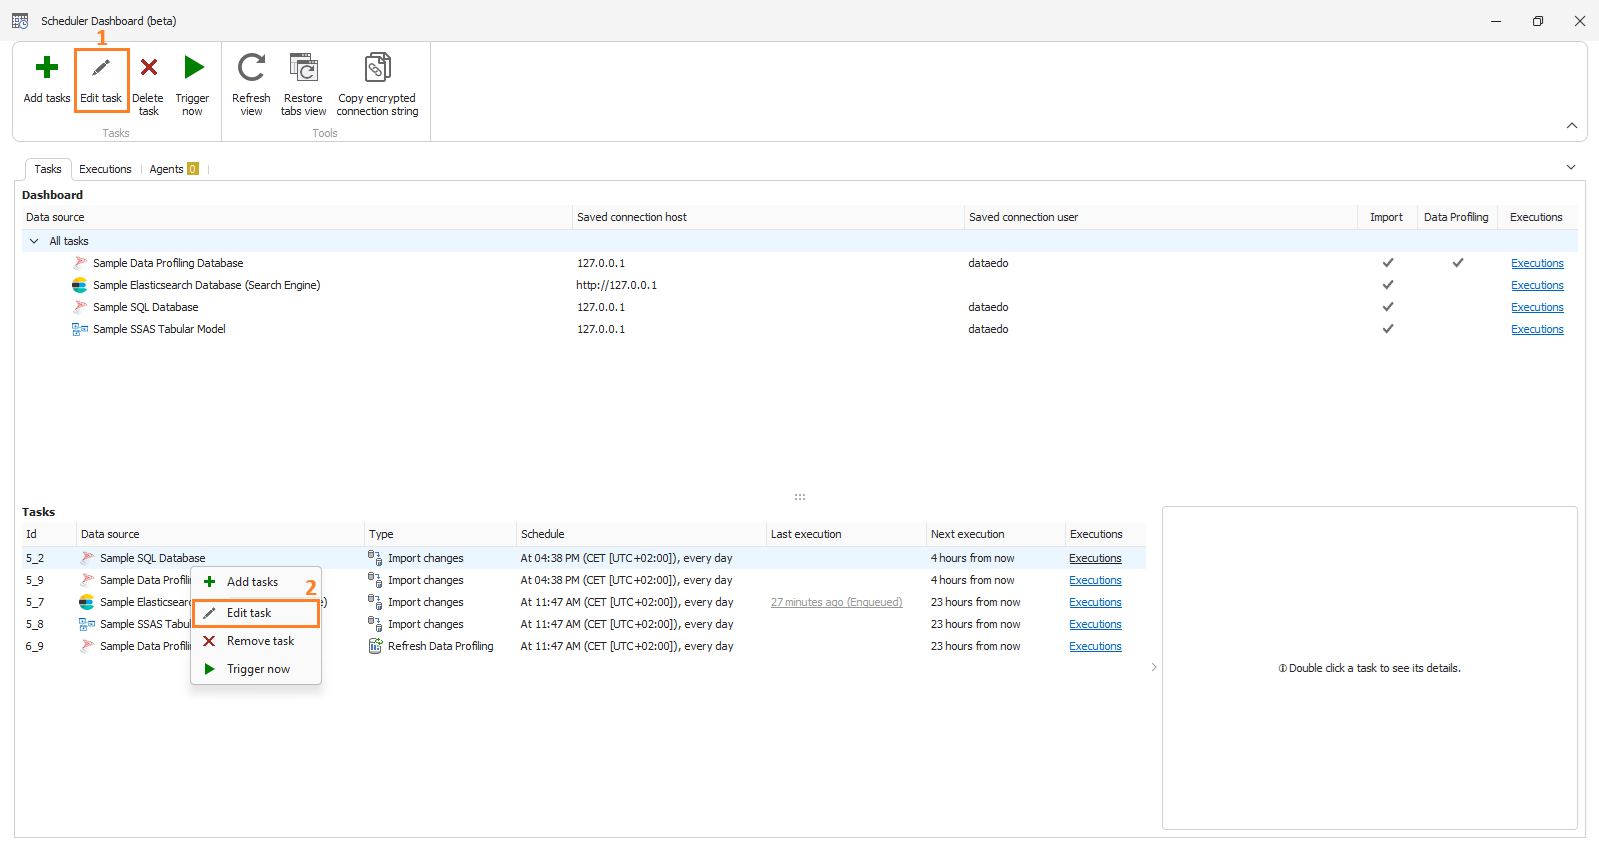Select task row 5_9

584,580
